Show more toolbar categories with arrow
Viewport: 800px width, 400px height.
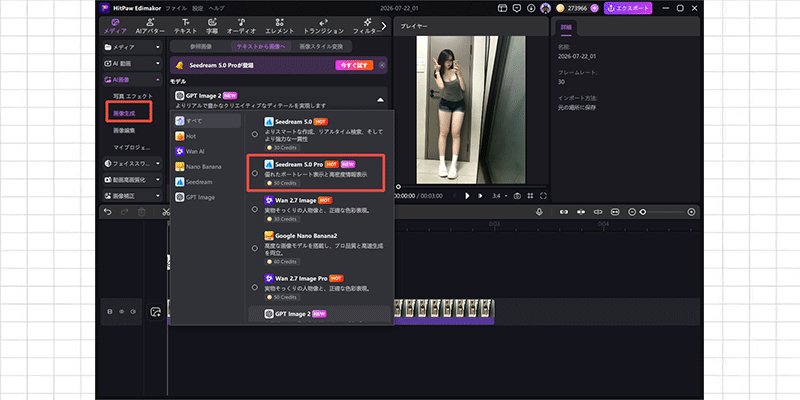[x=384, y=26]
